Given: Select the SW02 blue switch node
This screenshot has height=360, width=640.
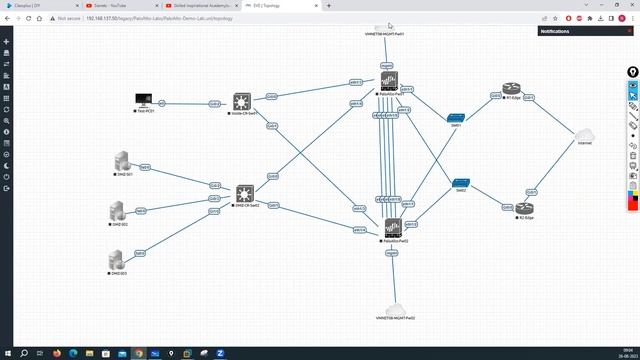Looking at the screenshot, I should (x=461, y=183).
